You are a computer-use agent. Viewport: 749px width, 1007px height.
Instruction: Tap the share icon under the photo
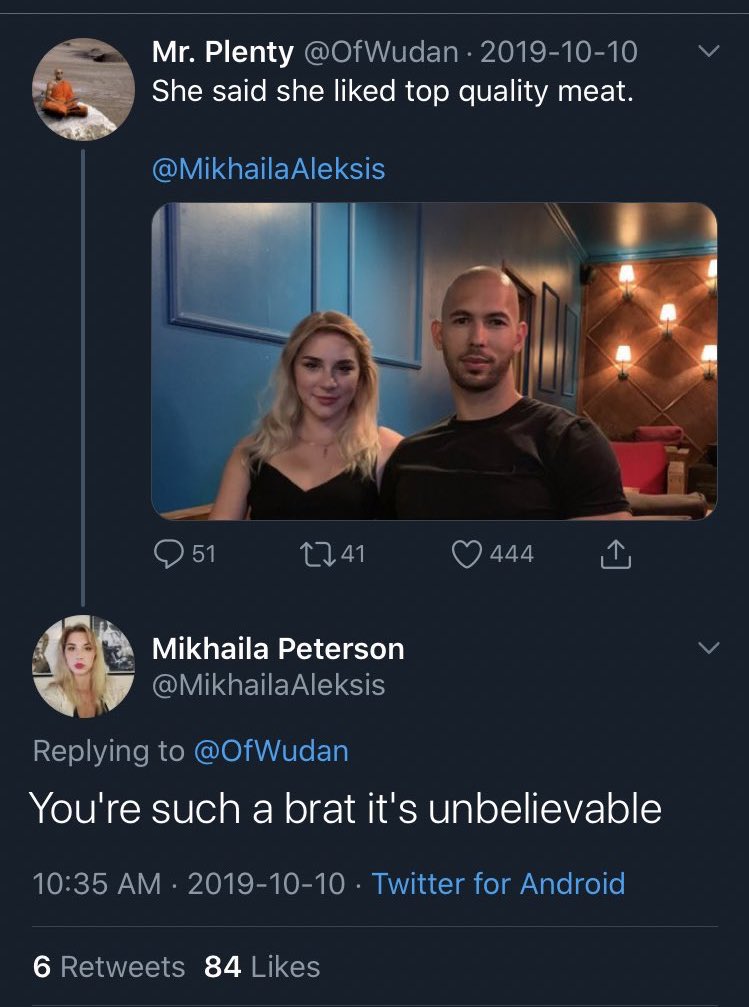[x=615, y=554]
